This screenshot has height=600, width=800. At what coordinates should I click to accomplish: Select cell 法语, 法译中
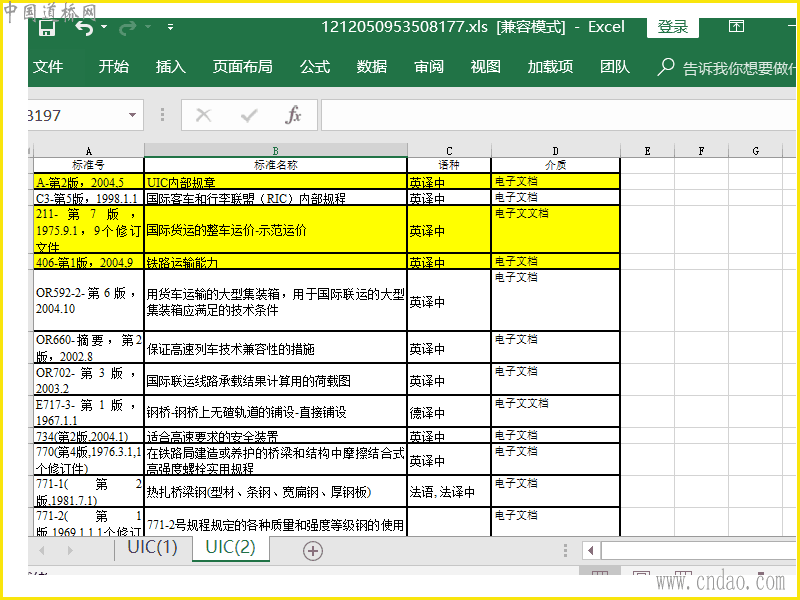(449, 491)
